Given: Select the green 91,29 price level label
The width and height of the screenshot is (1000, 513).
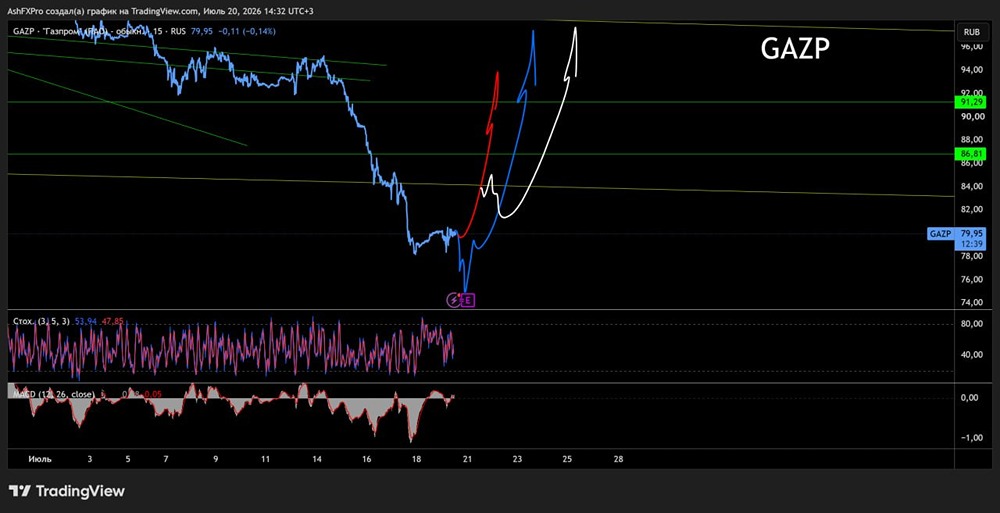Looking at the screenshot, I should point(970,102).
